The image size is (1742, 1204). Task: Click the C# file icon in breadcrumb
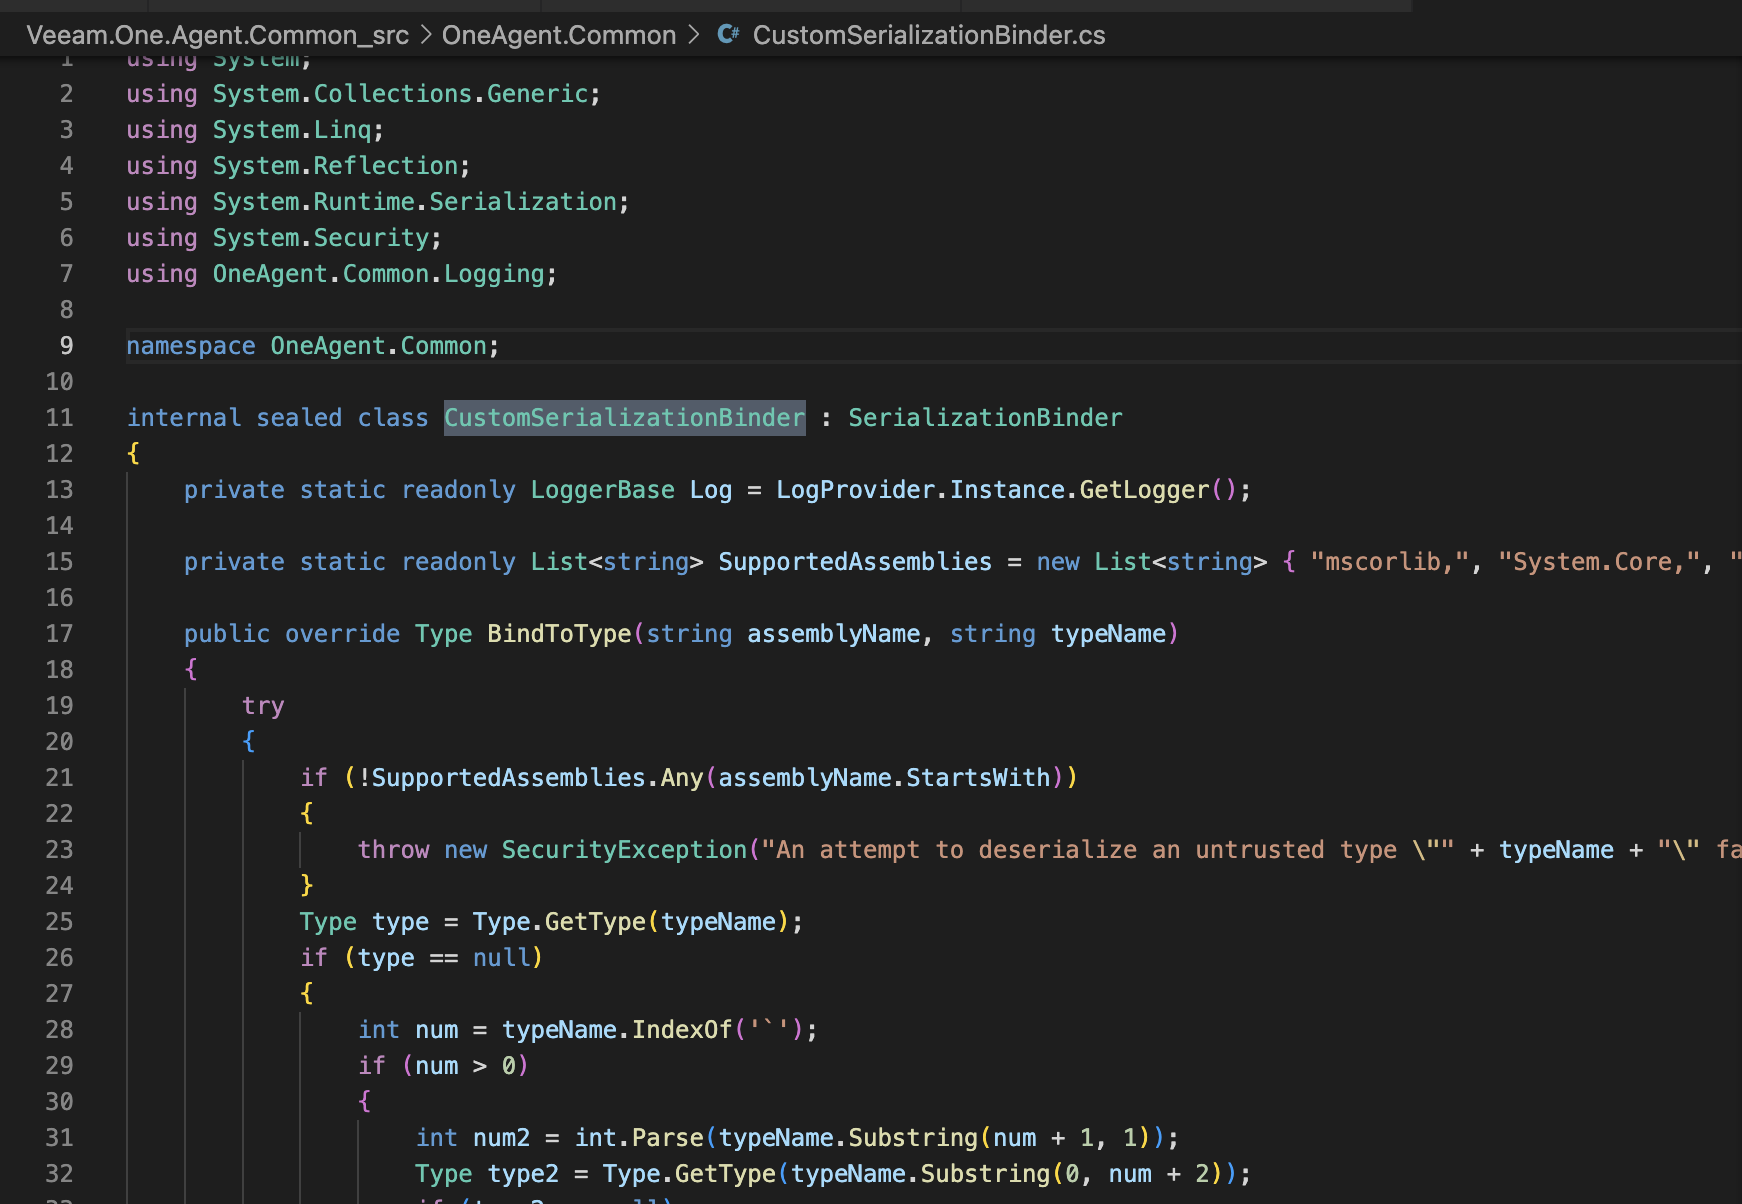tap(729, 35)
